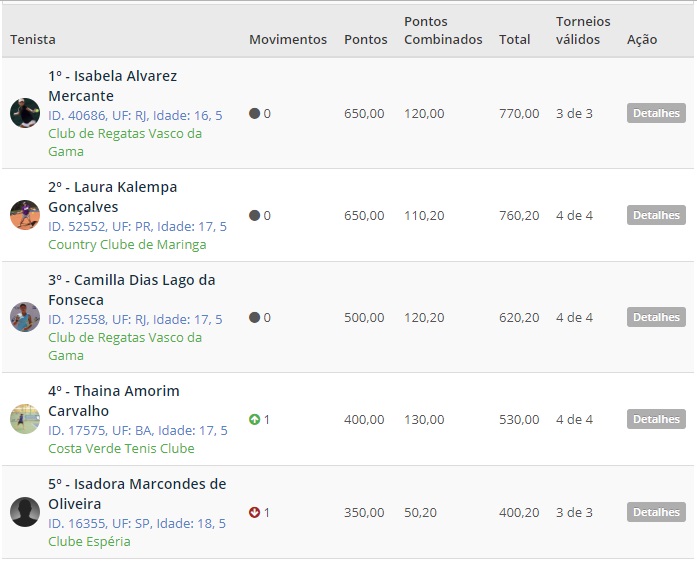View Detalhes for Camilla Dias Lago
The width and height of the screenshot is (697, 561).
656,318
